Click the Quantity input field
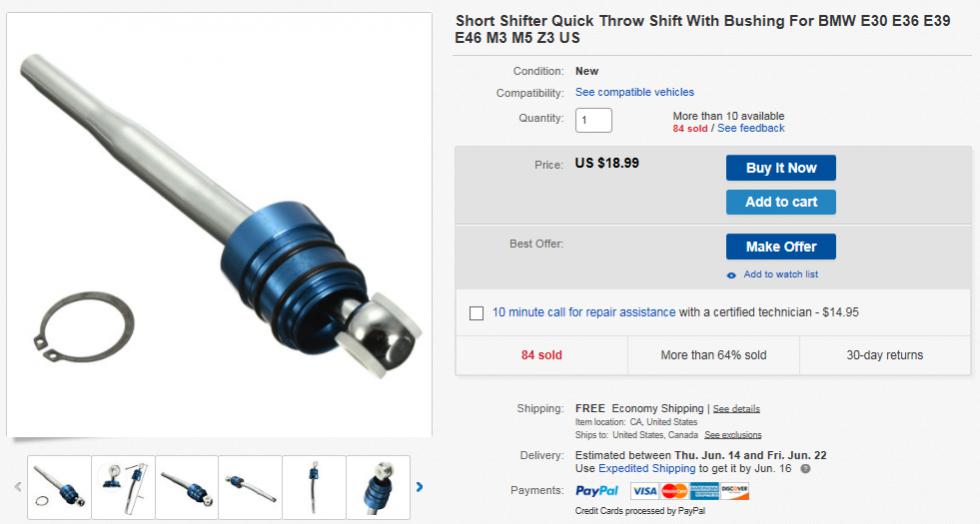This screenshot has height=524, width=980. point(593,120)
